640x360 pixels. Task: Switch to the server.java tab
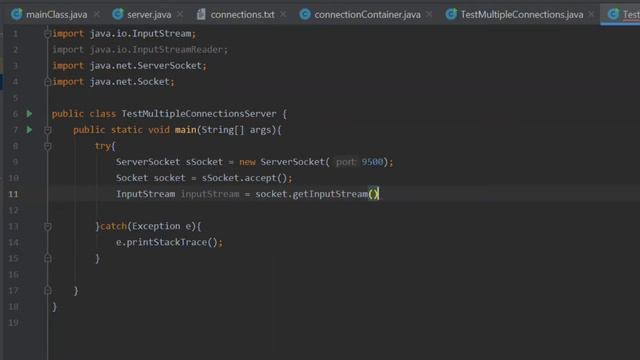click(149, 15)
